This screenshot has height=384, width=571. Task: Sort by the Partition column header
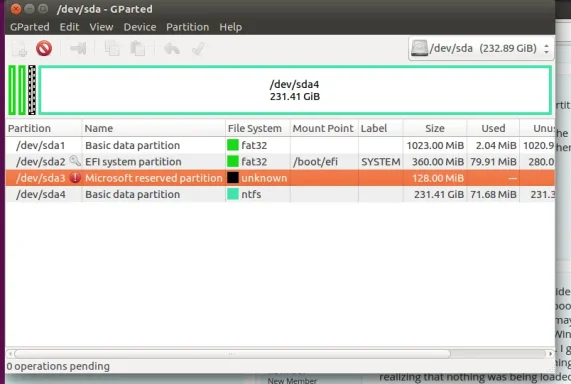[44, 128]
